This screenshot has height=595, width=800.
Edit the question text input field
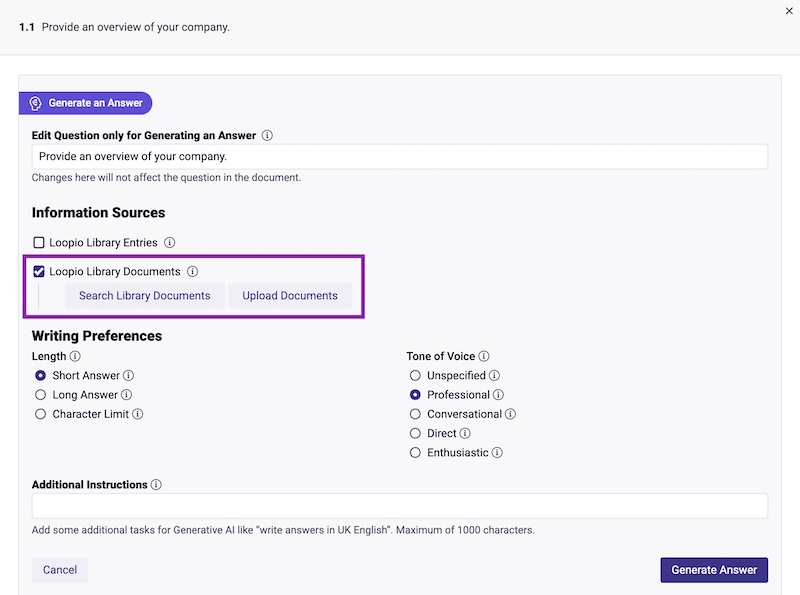pyautogui.click(x=399, y=157)
